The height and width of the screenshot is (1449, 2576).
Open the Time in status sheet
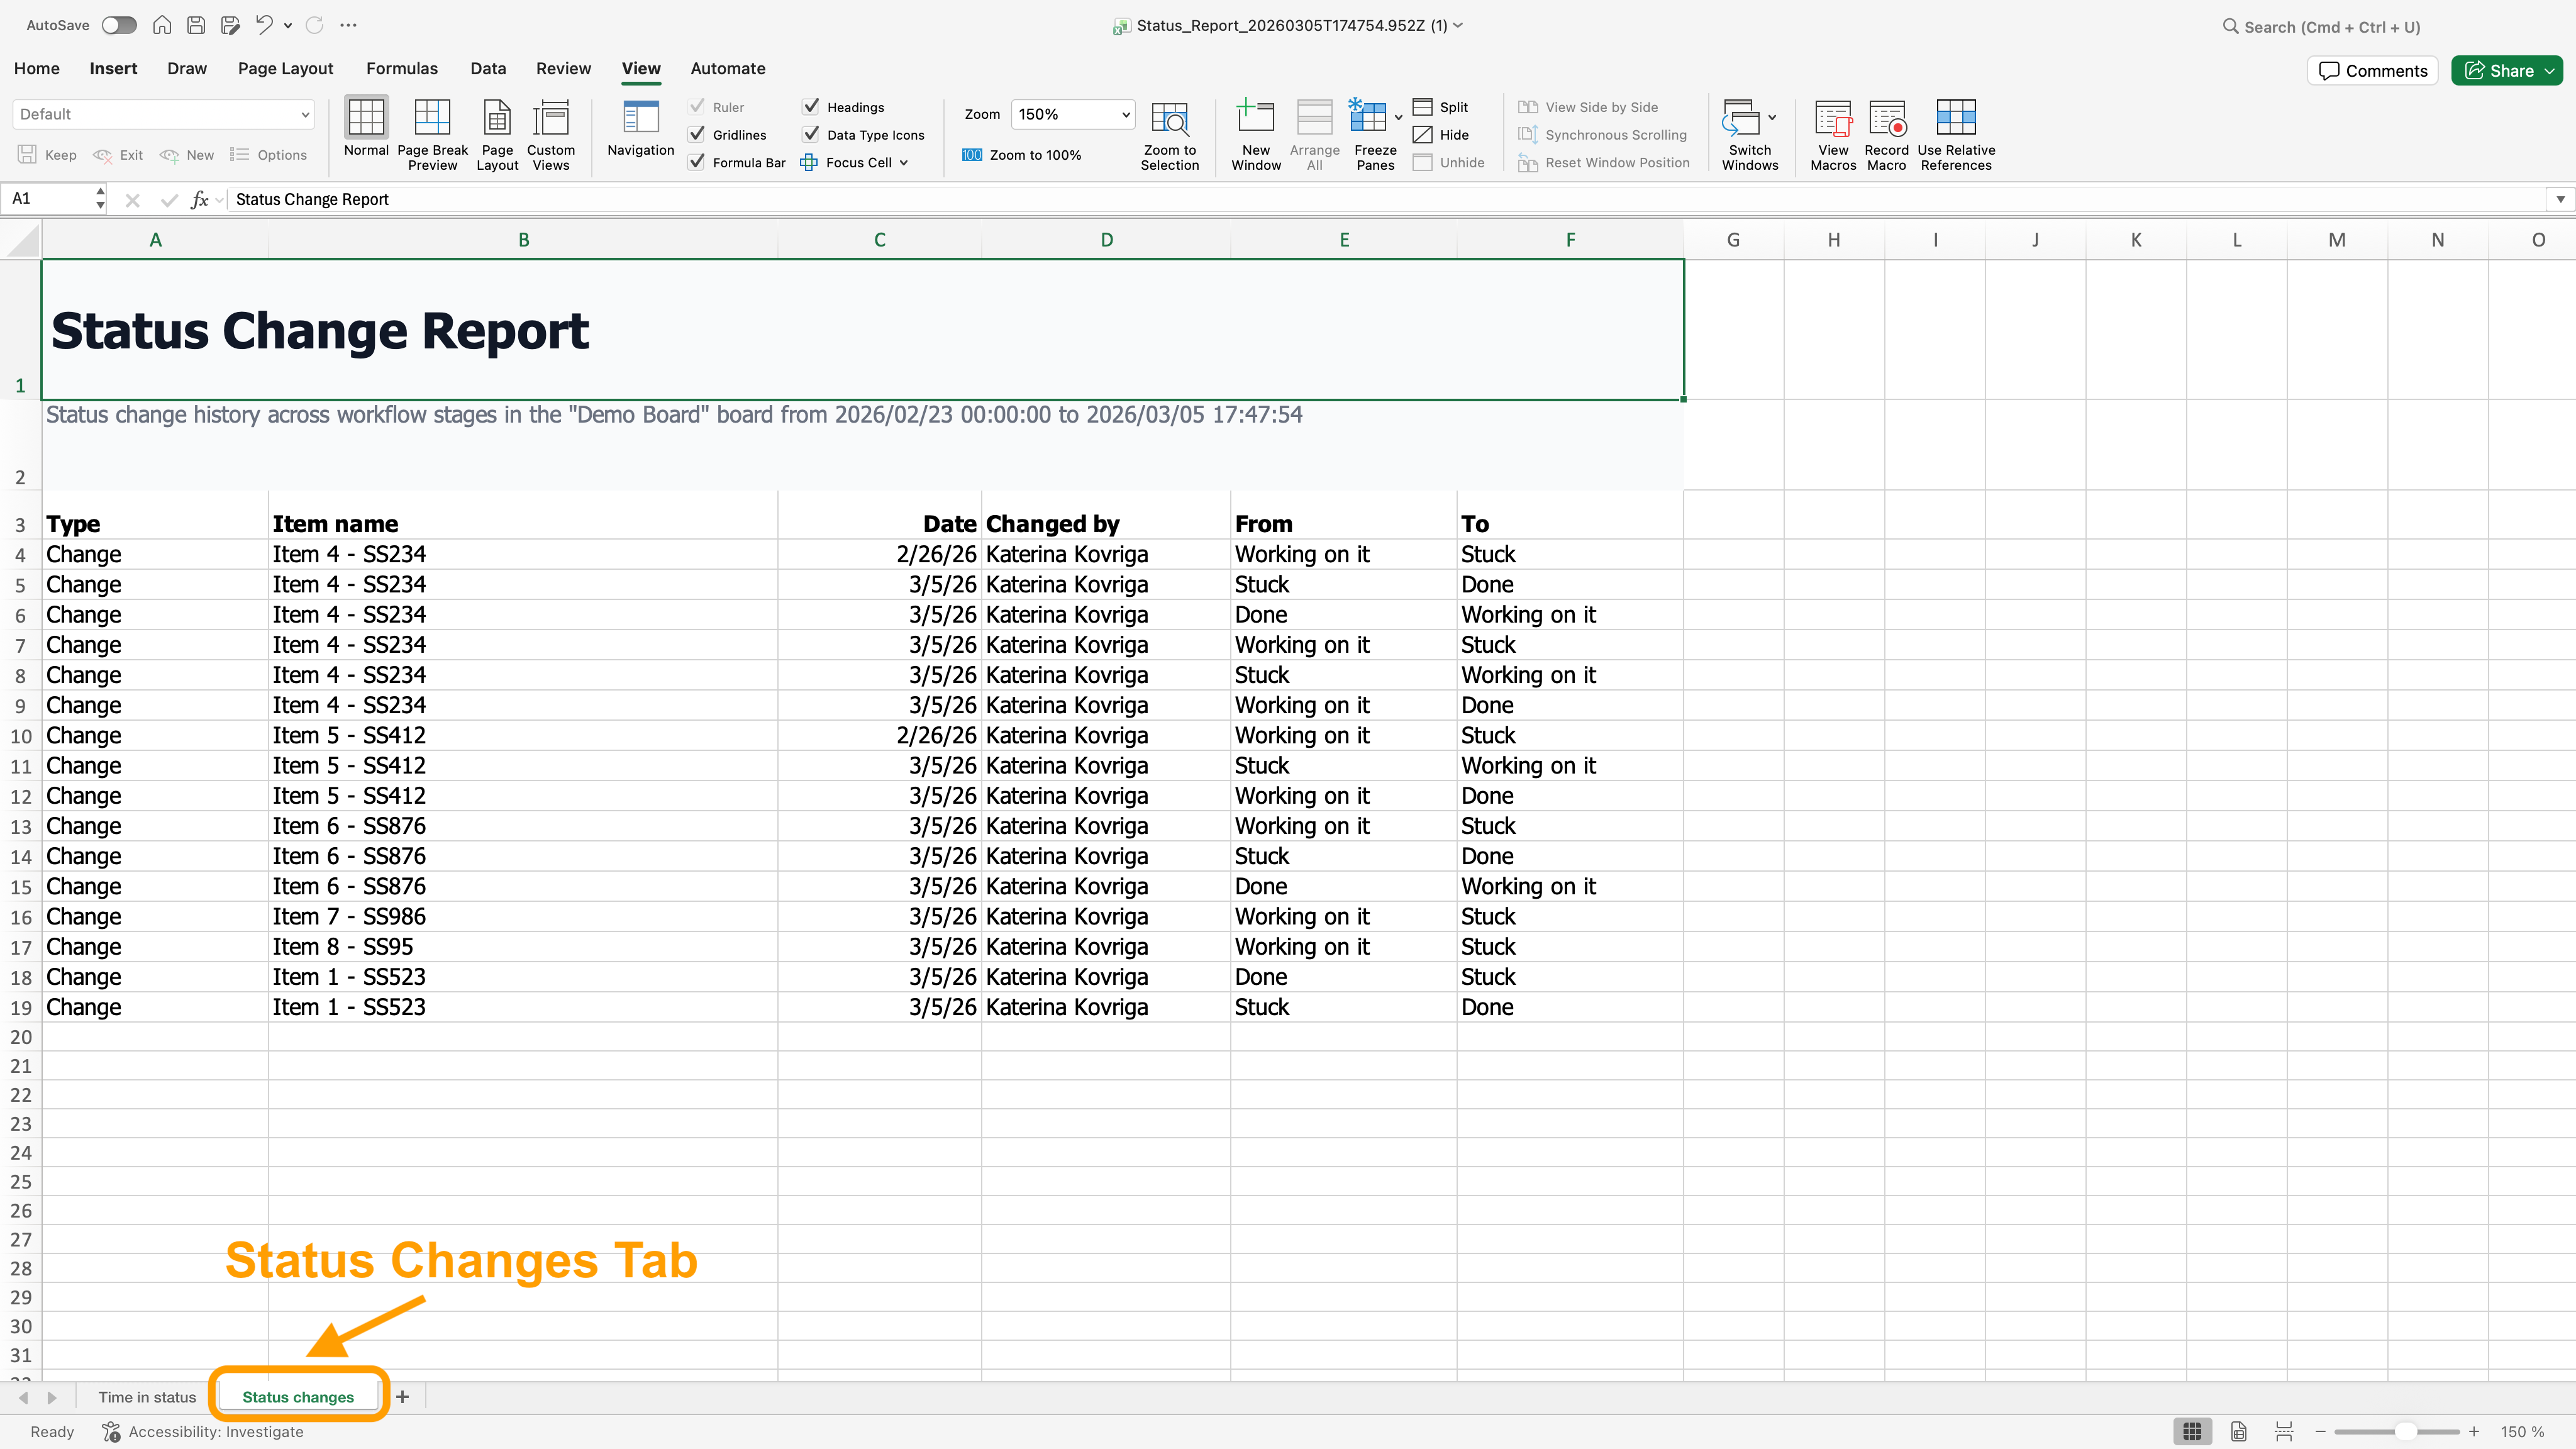coord(147,1397)
